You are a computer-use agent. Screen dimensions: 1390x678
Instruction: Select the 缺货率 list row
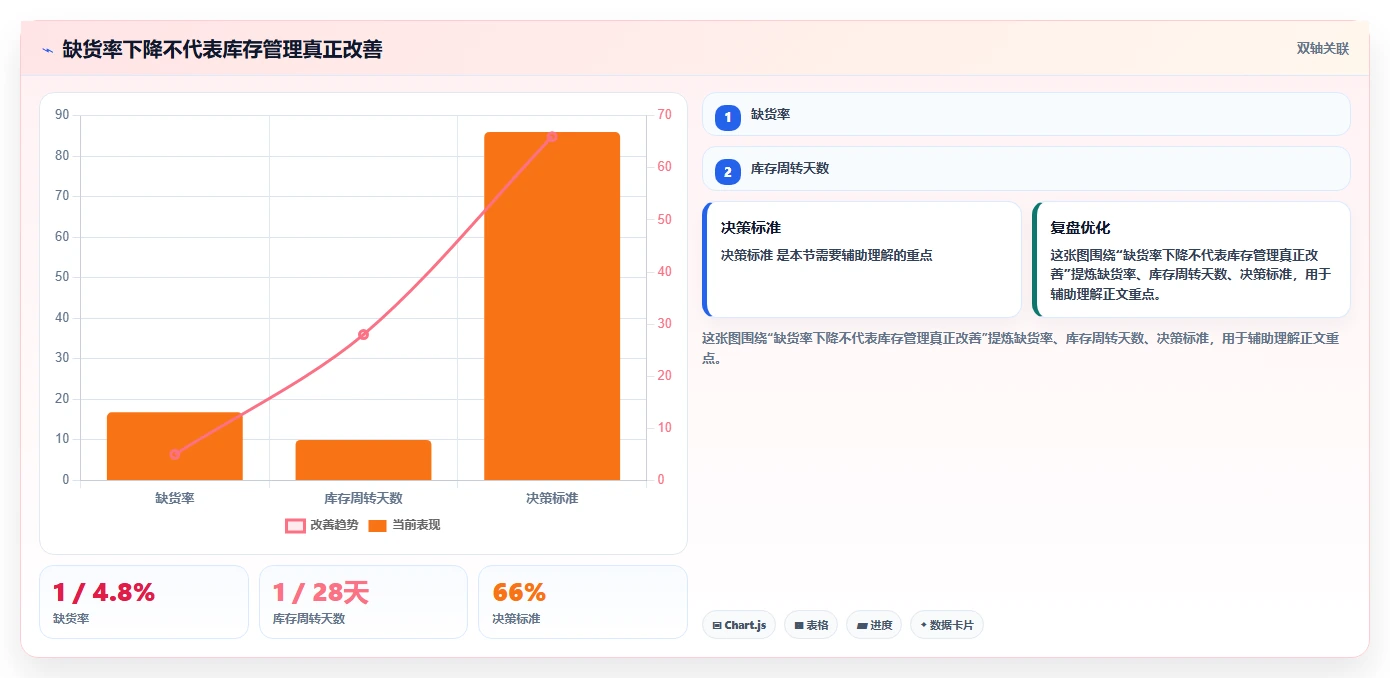coord(1026,115)
